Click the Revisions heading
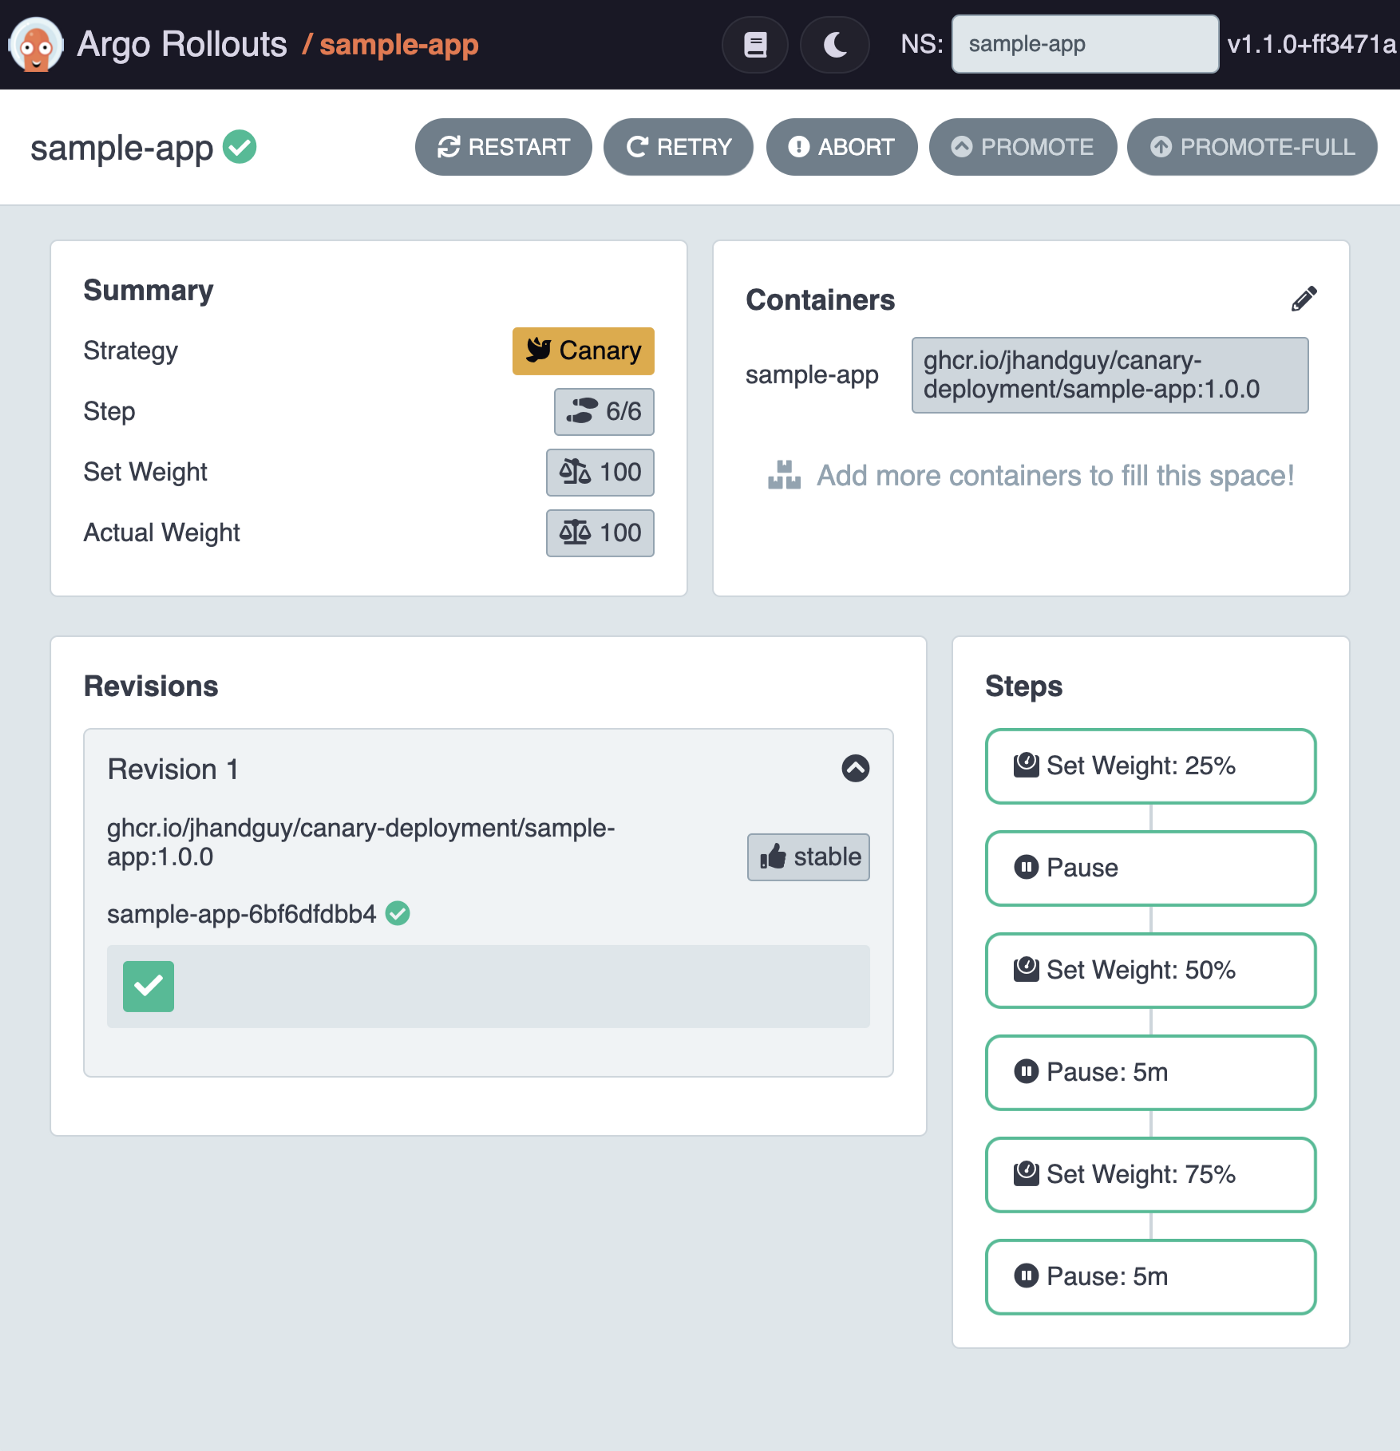This screenshot has height=1451, width=1400. pyautogui.click(x=151, y=686)
